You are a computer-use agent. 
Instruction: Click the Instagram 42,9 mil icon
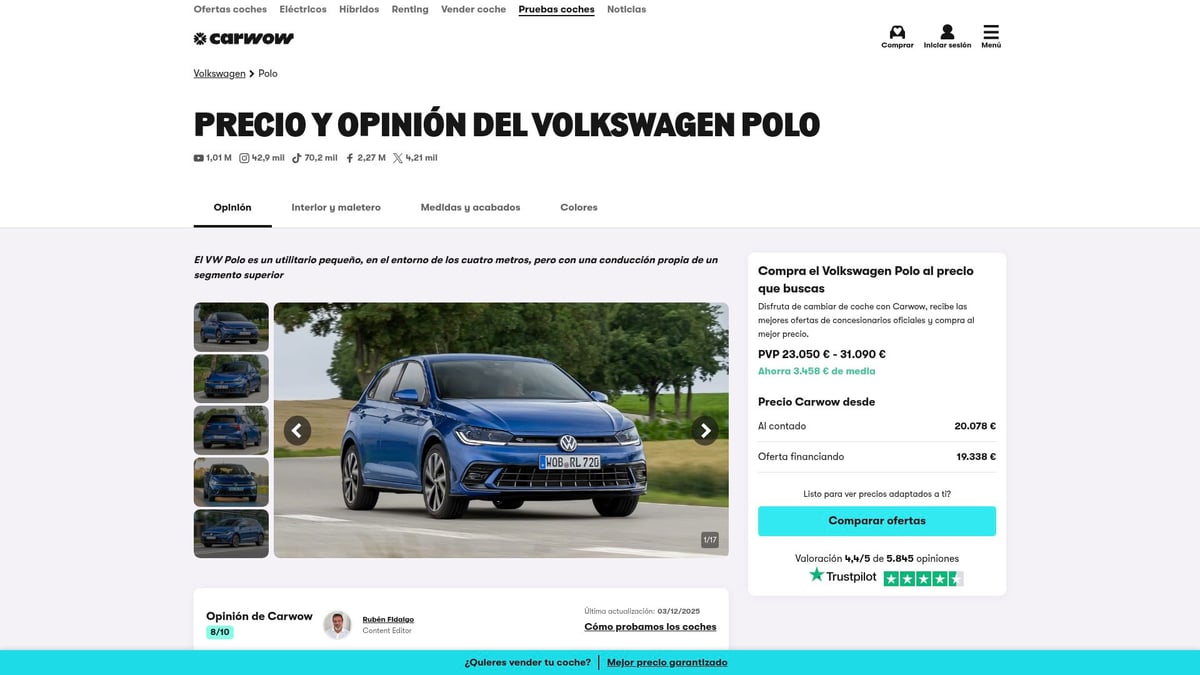click(244, 158)
